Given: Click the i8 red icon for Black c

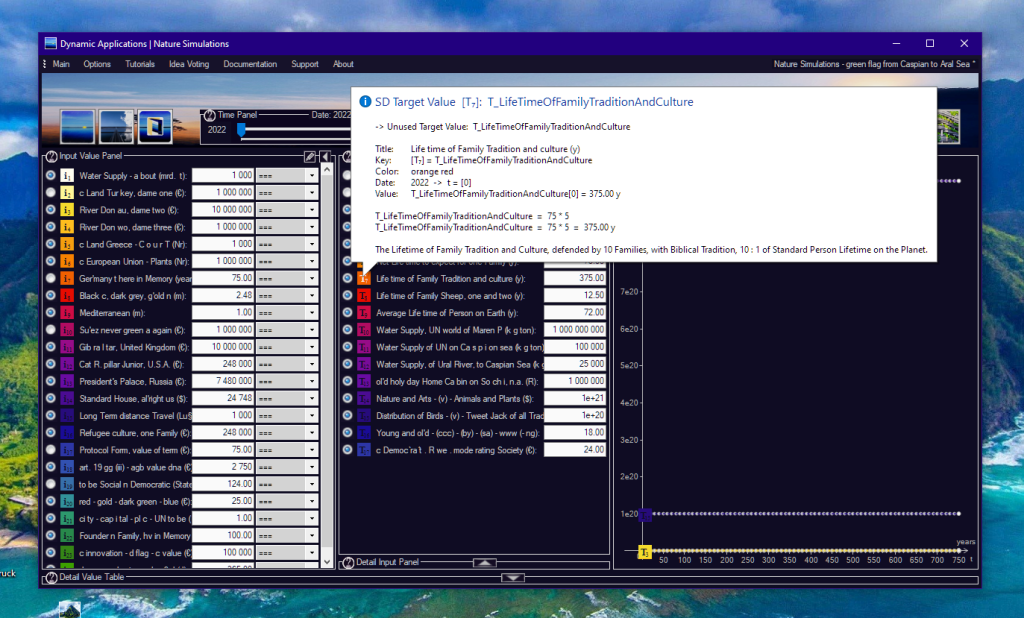Looking at the screenshot, I should point(67,295).
